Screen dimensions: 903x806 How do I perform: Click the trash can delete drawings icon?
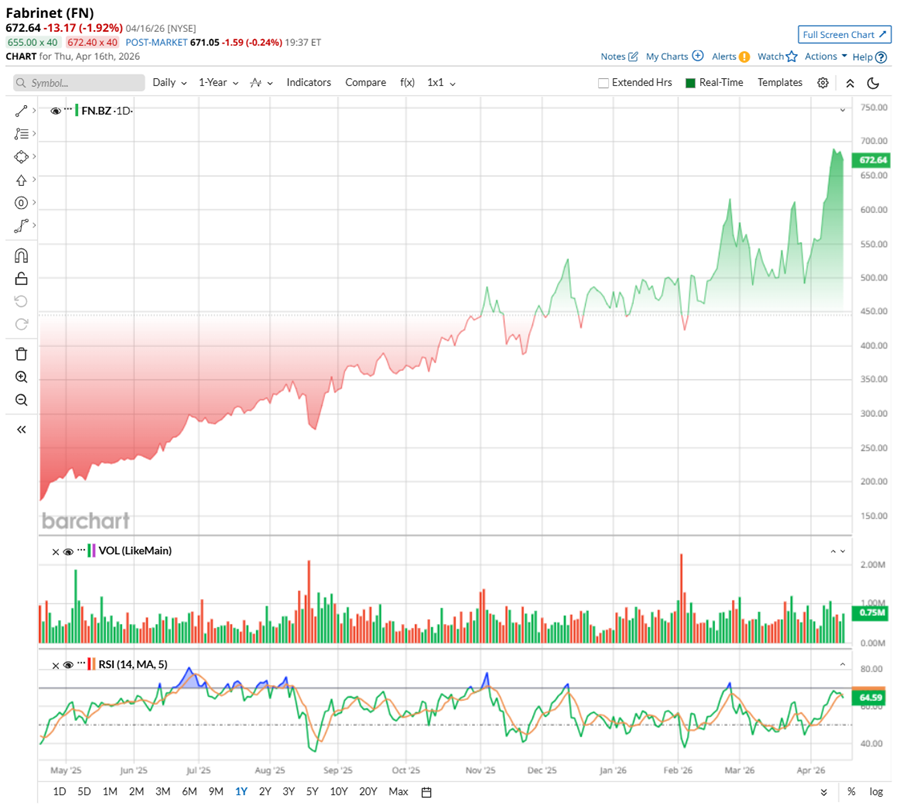pos(21,354)
